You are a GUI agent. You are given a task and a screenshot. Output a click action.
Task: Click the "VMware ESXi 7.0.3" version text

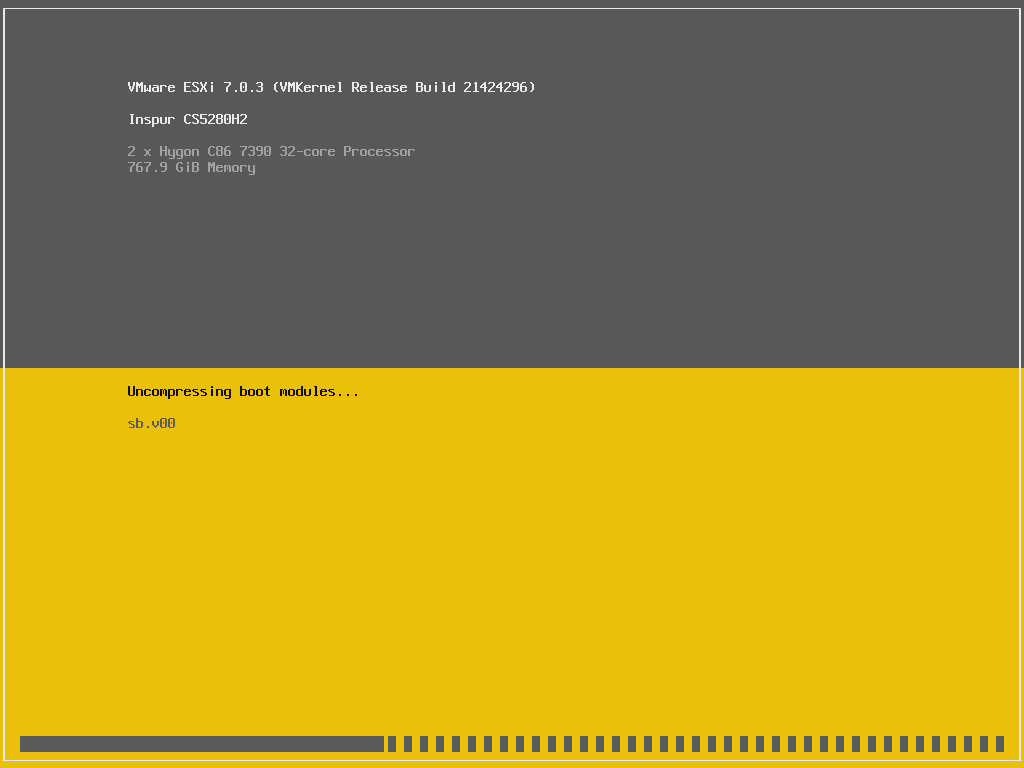(x=195, y=87)
